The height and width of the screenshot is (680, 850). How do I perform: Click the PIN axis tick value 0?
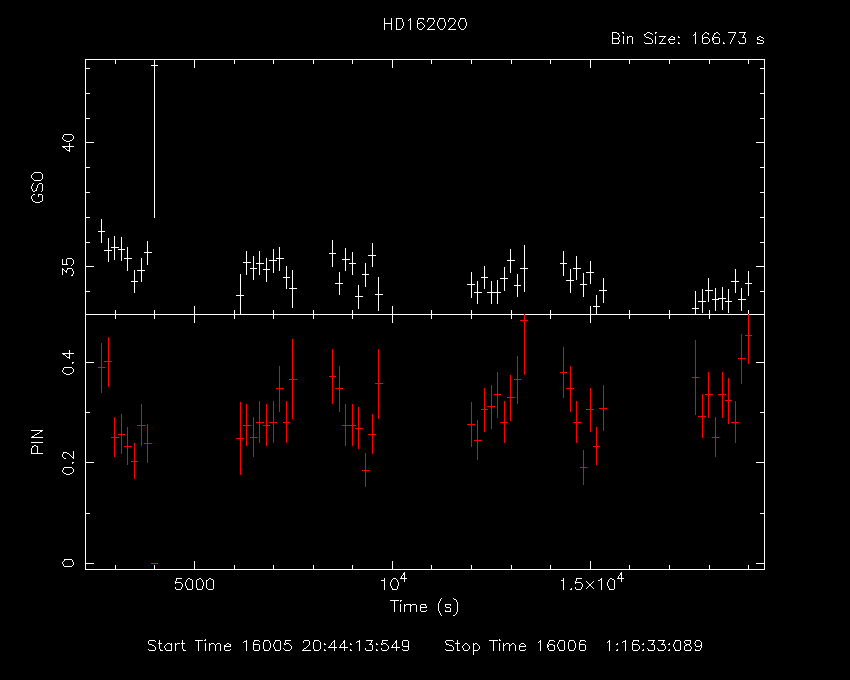coord(68,563)
